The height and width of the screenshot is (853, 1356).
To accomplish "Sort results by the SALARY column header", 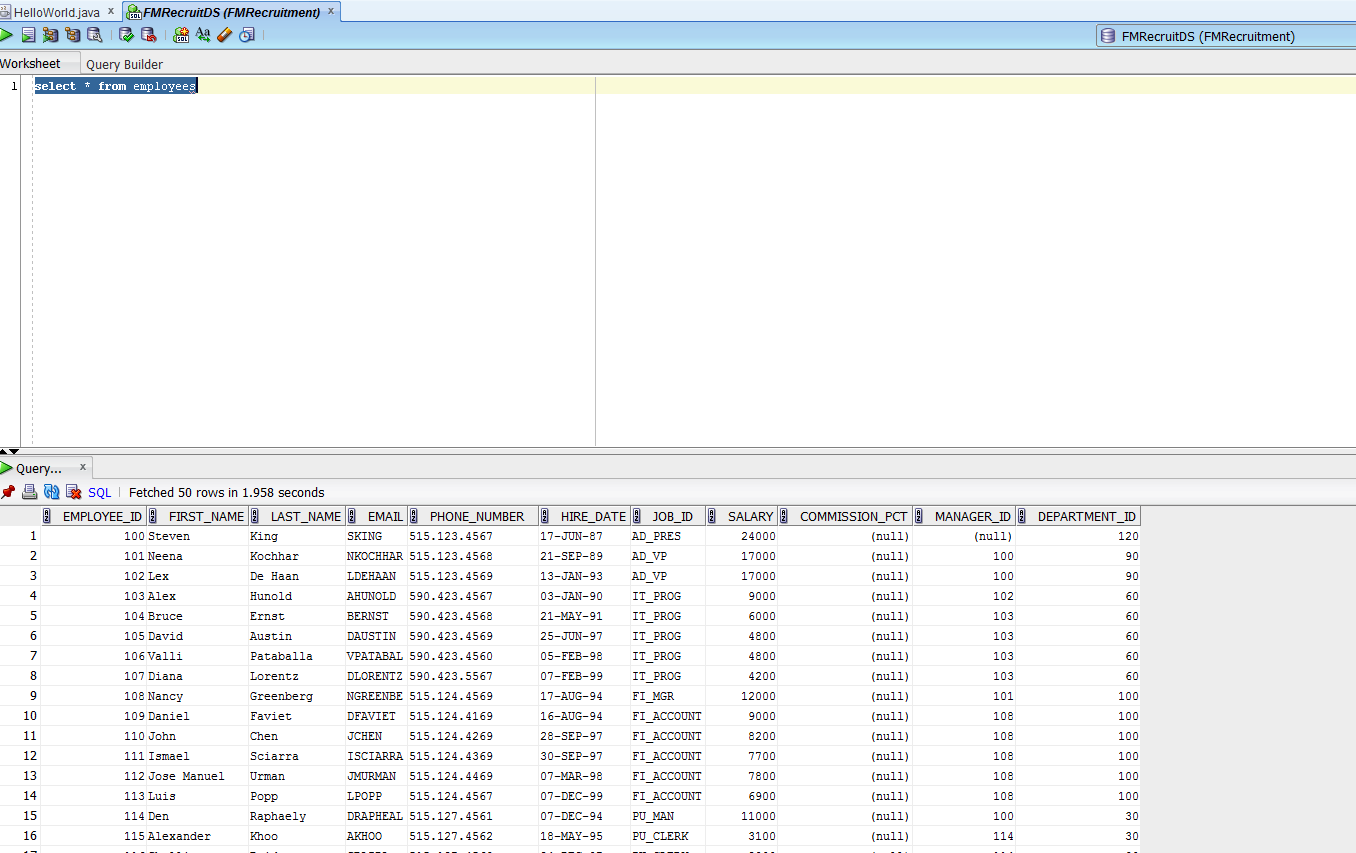I will tap(750, 515).
